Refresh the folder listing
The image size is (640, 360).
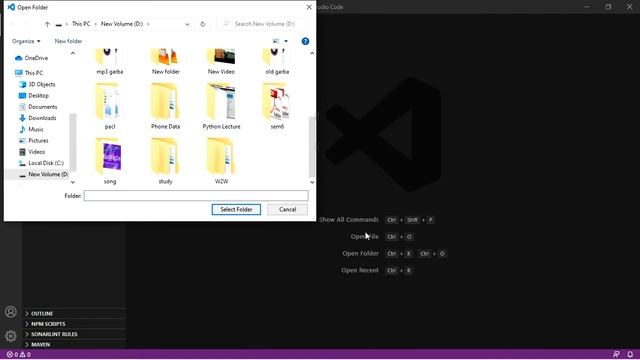[x=202, y=24]
